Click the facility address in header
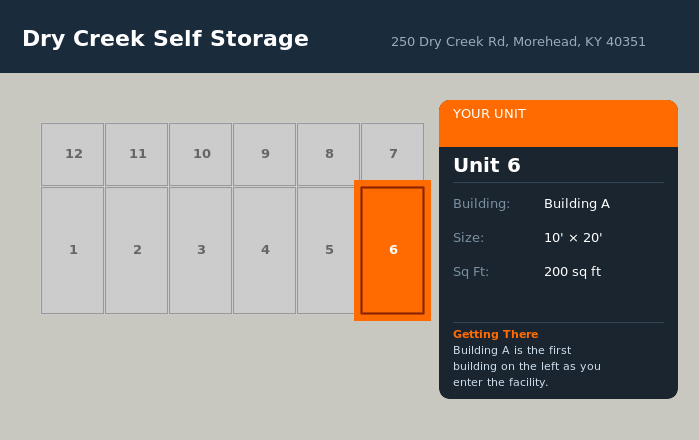 point(518,42)
